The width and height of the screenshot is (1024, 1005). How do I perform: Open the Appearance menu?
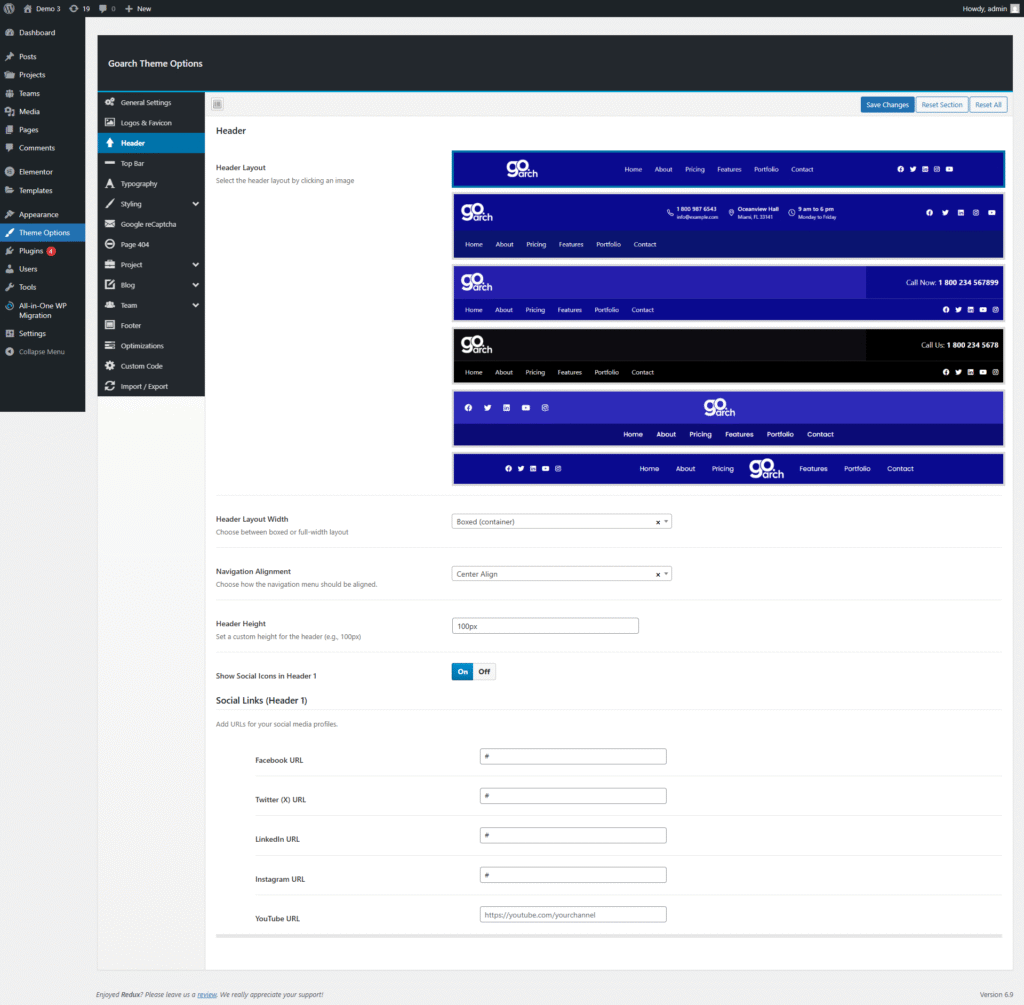(42, 214)
